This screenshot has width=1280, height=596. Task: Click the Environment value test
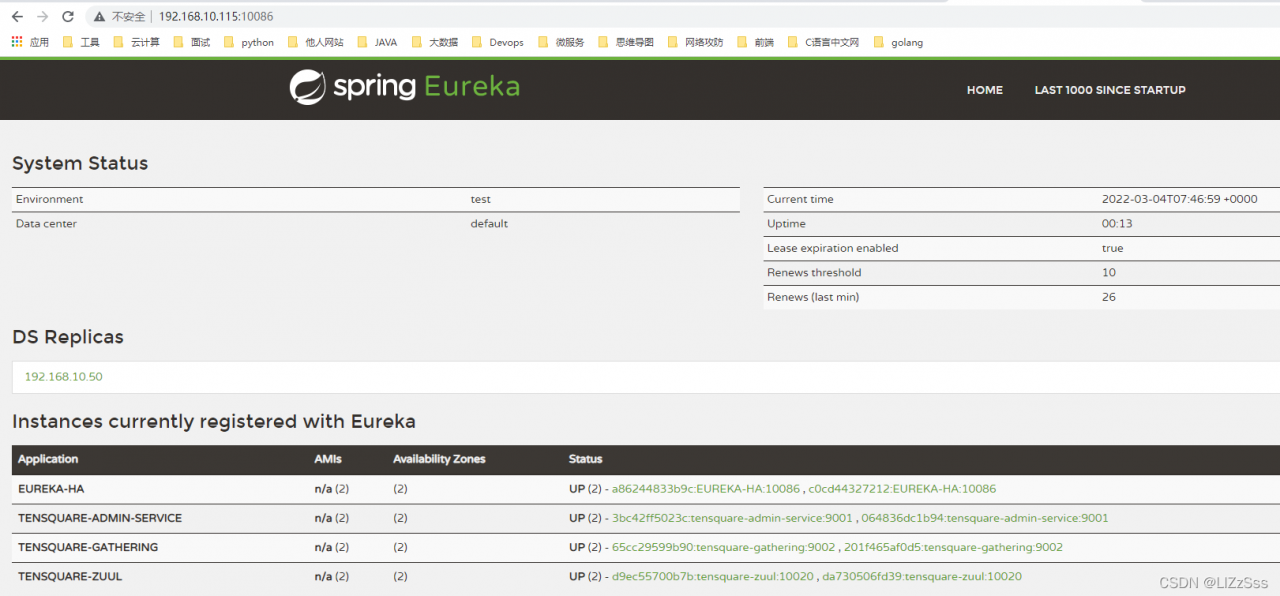(481, 199)
